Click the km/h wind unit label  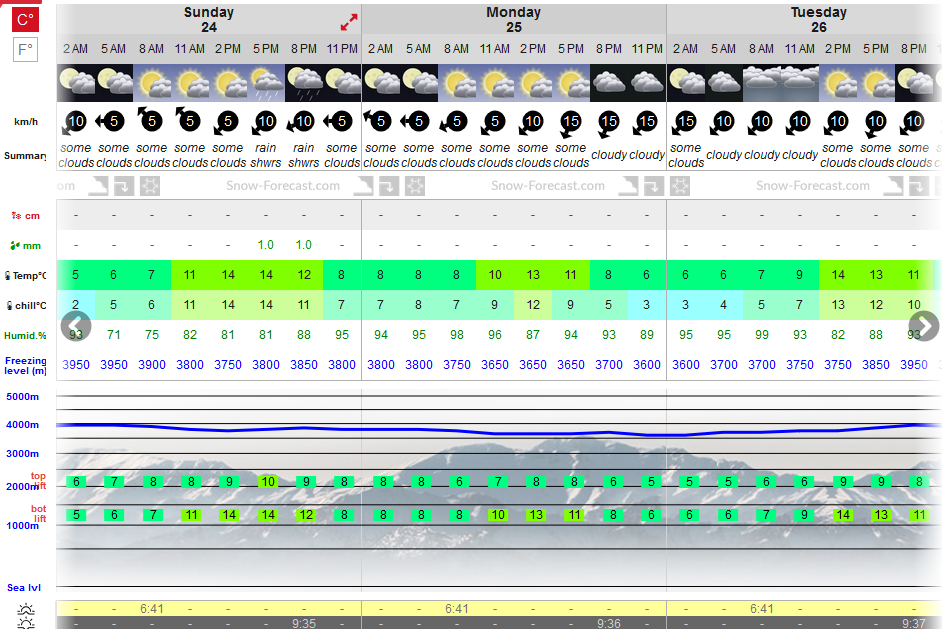26,121
